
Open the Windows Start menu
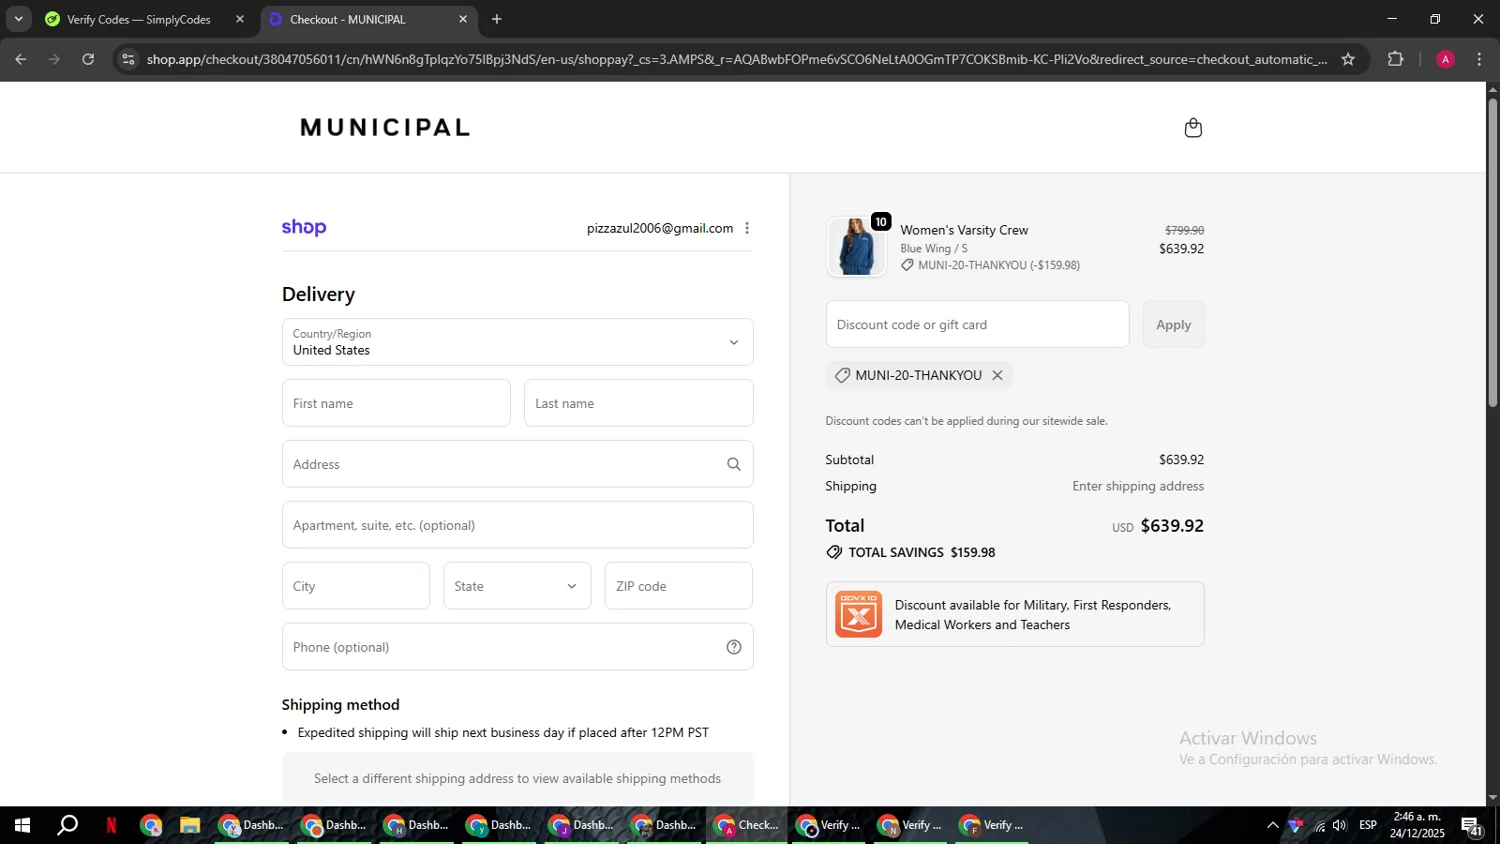click(x=22, y=825)
